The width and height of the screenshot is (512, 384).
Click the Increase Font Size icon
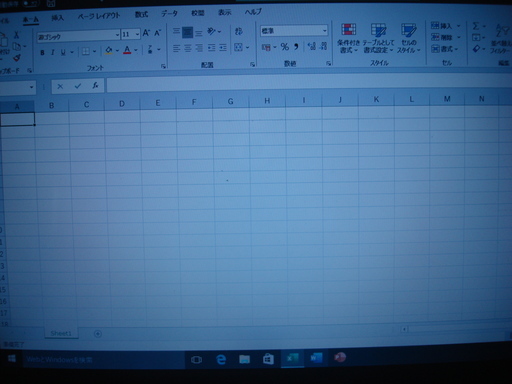click(x=146, y=33)
